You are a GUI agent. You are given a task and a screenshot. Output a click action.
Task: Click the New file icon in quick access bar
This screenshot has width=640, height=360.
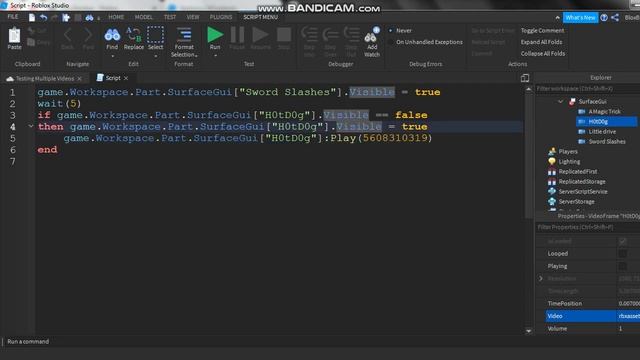click(x=32, y=17)
